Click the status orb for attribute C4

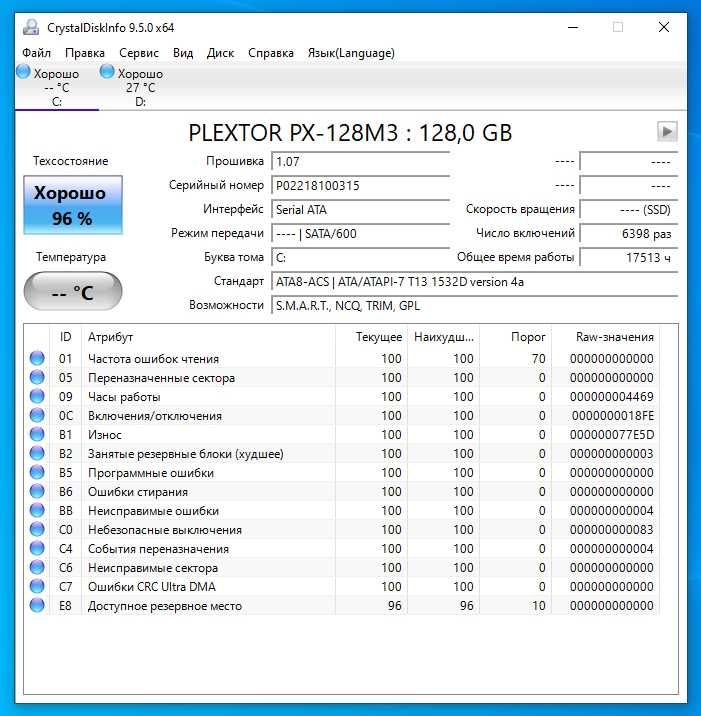[37, 548]
